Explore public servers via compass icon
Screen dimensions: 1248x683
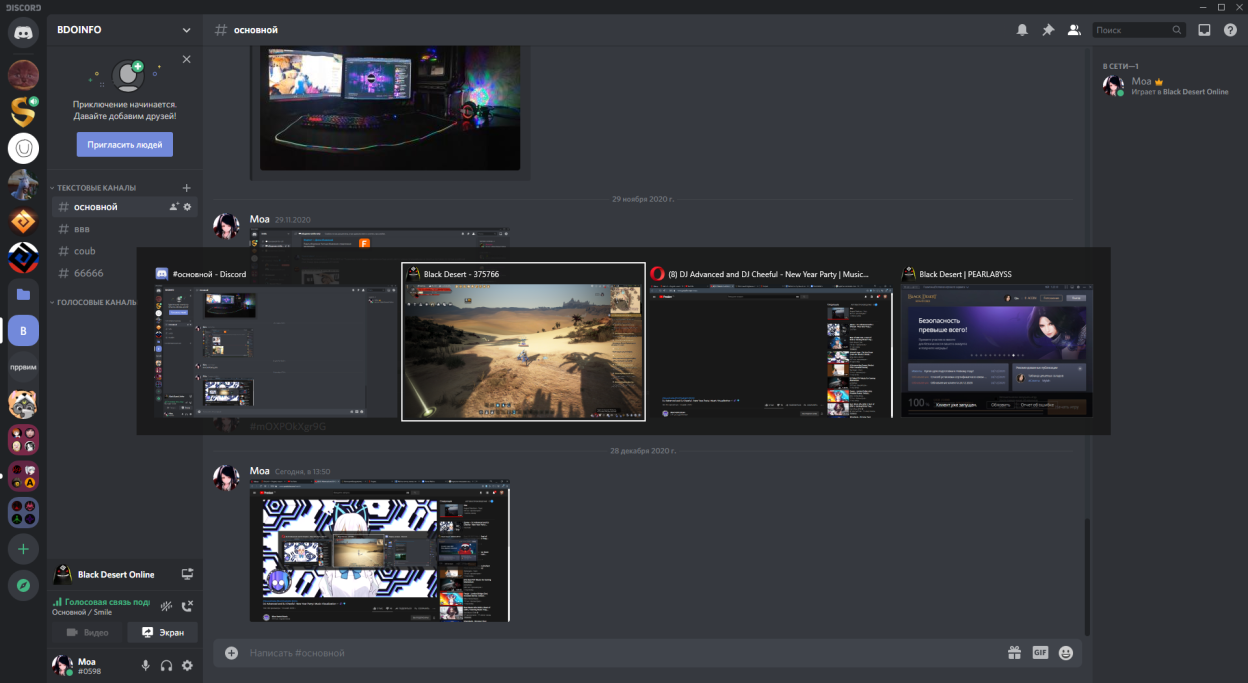(23, 585)
